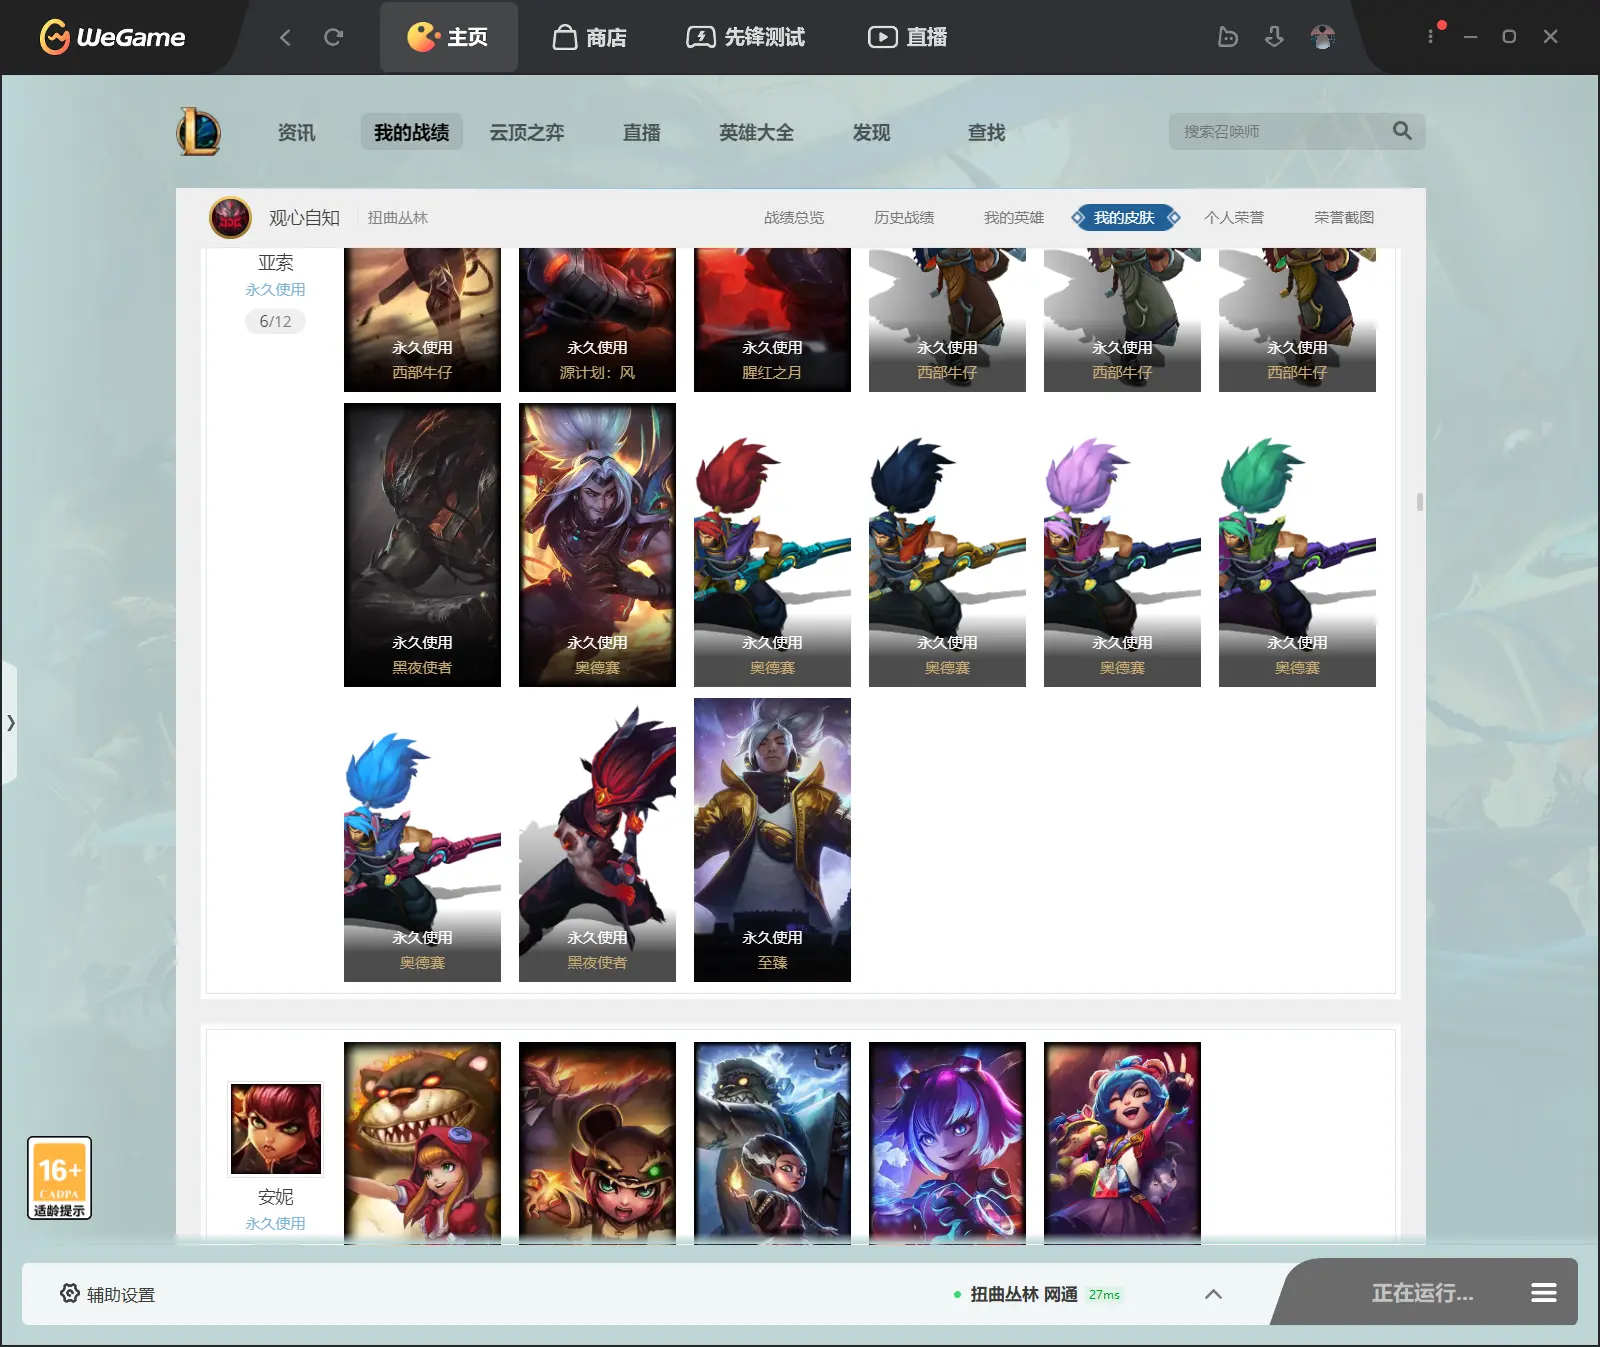Image resolution: width=1600 pixels, height=1347 pixels.
Task: Open 云顶之弈 section
Action: (x=527, y=132)
